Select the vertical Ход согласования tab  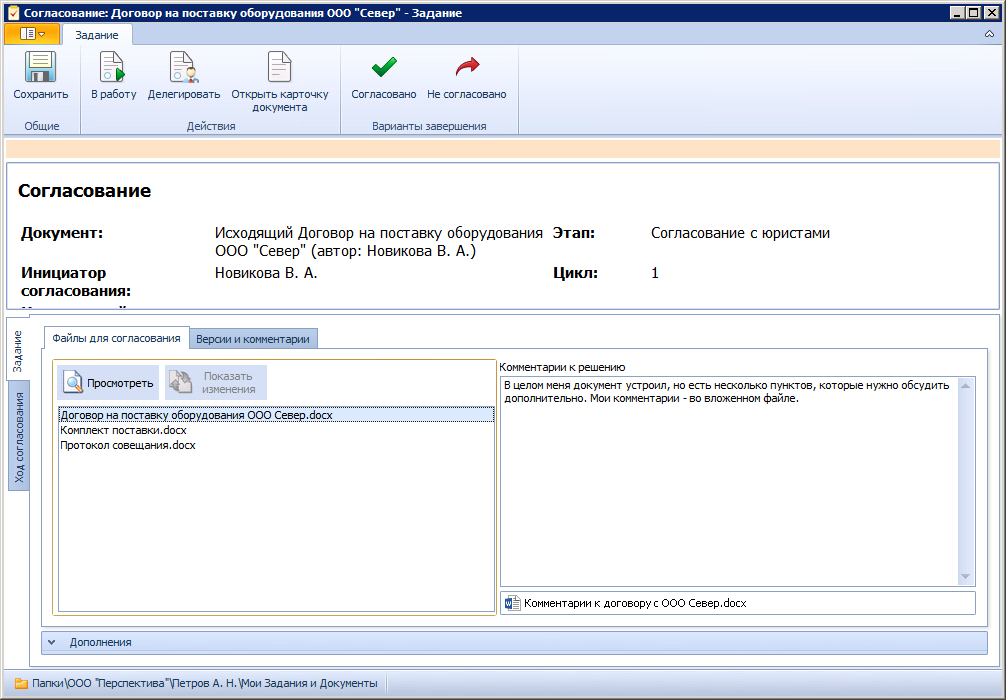[x=19, y=437]
